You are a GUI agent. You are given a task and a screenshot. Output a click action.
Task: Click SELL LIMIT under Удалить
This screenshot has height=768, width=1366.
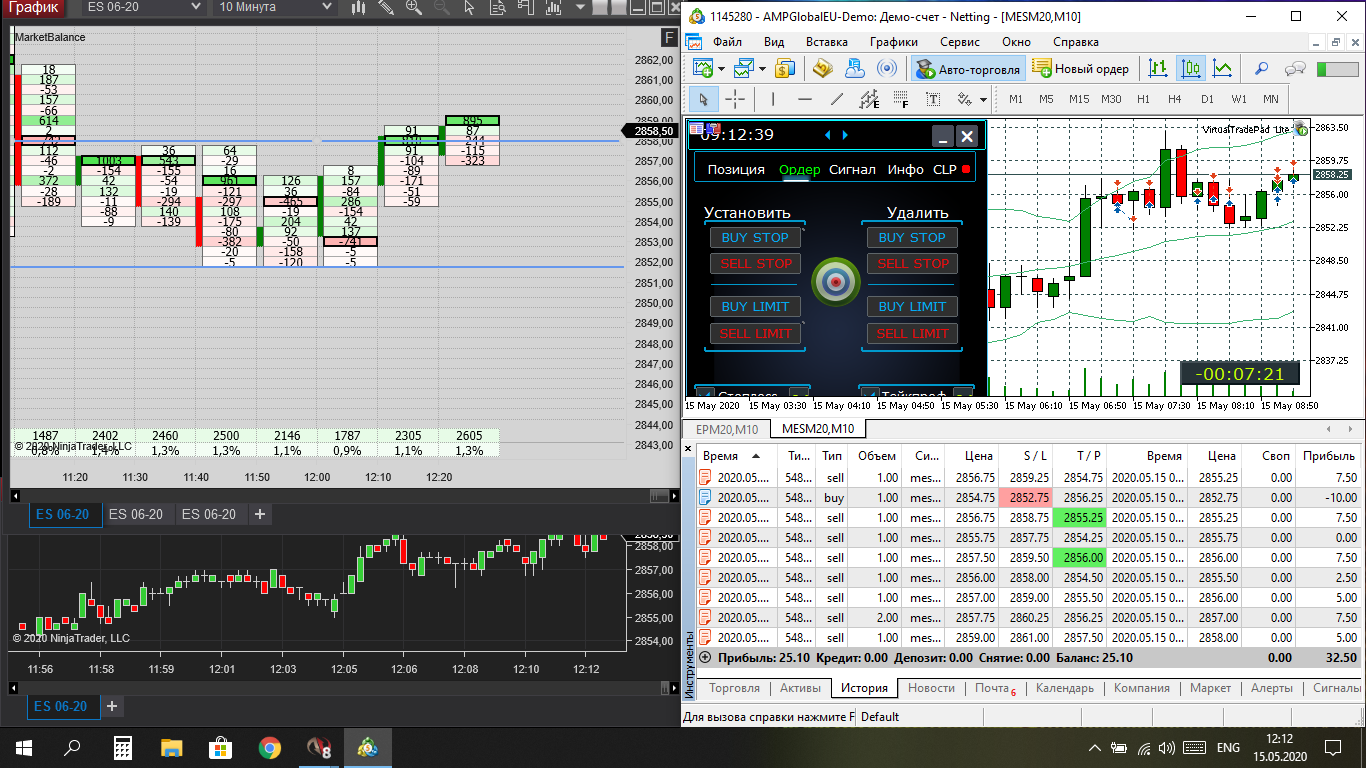pos(912,334)
